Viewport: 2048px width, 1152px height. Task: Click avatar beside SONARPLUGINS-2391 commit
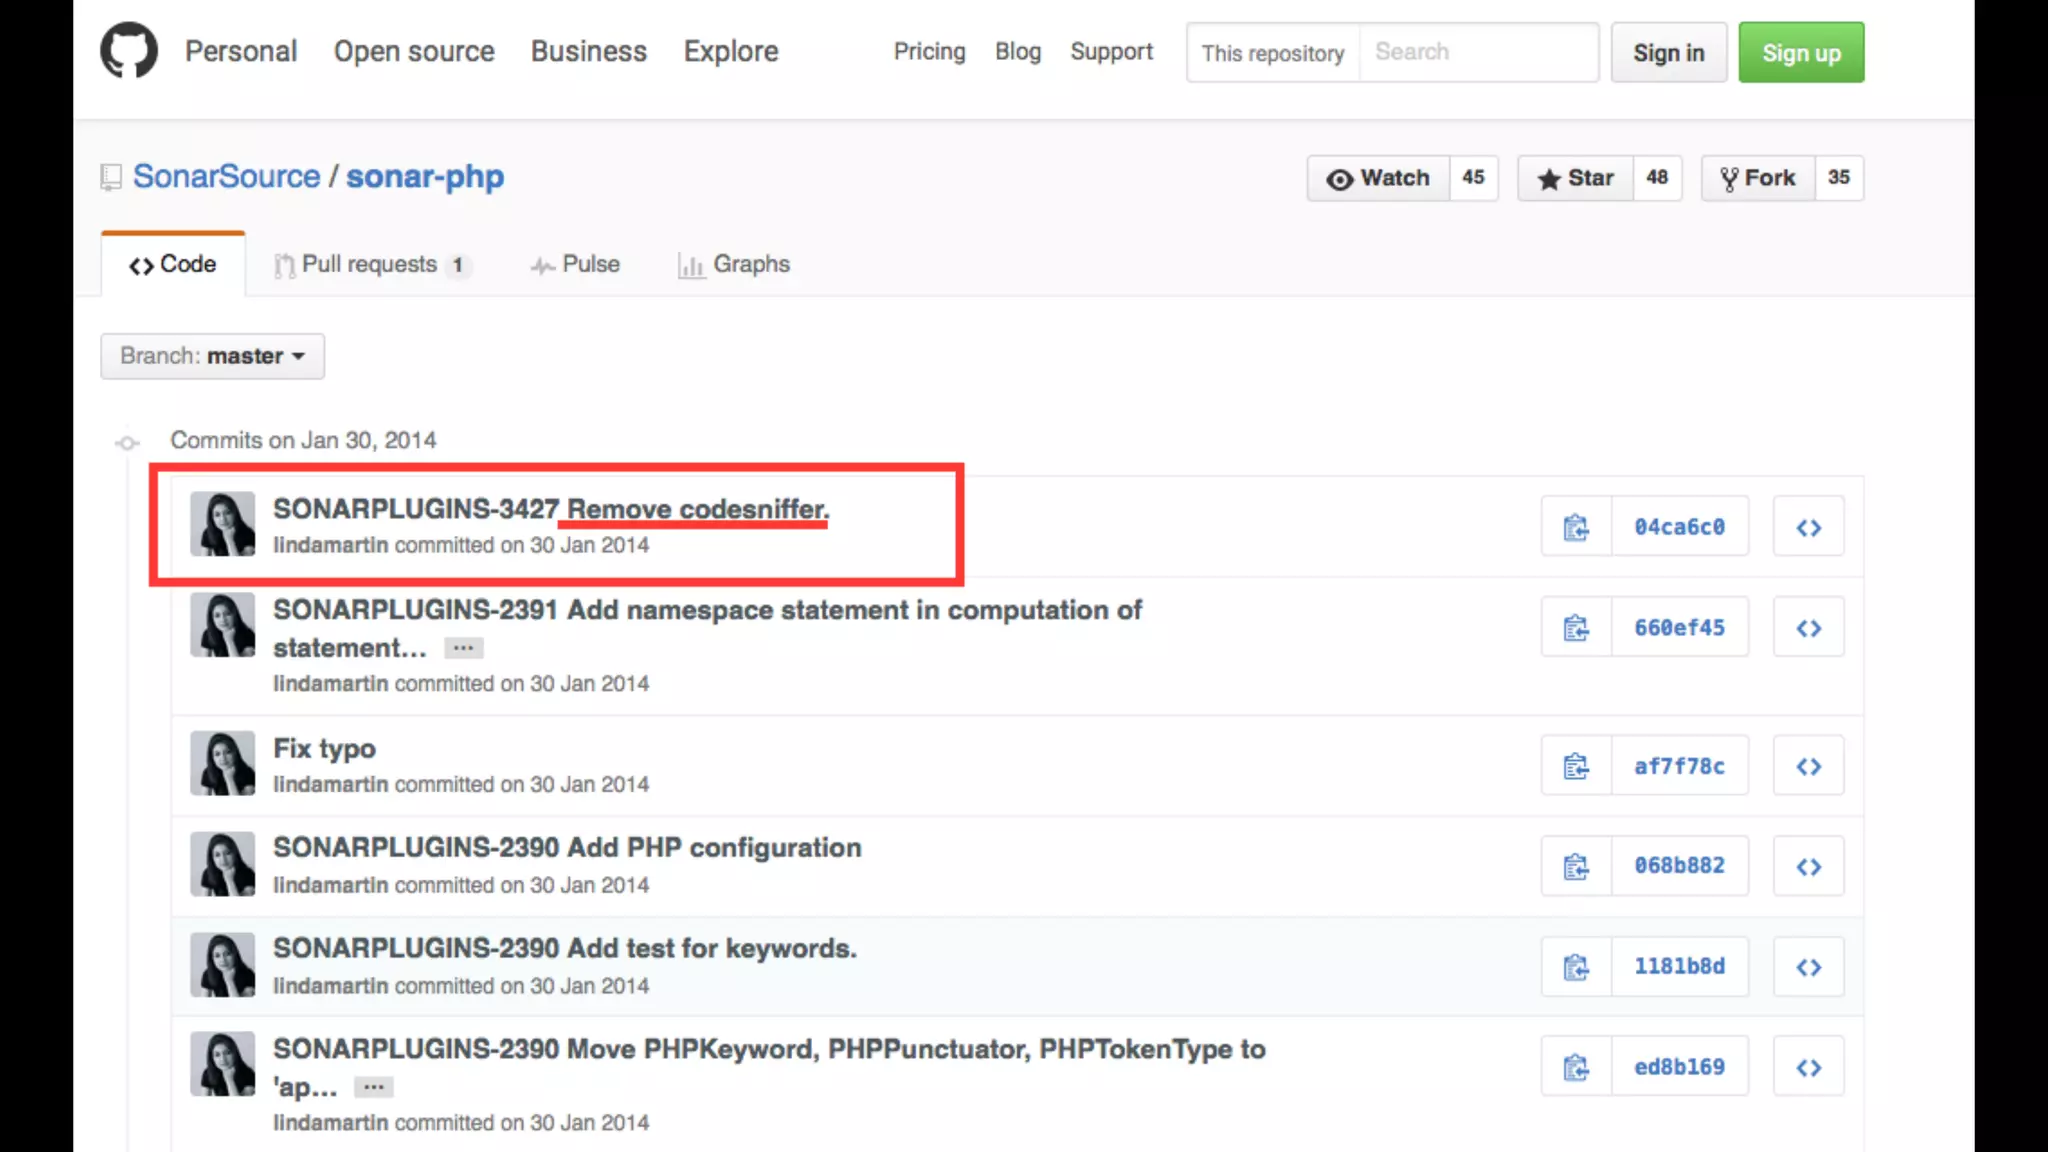[223, 625]
